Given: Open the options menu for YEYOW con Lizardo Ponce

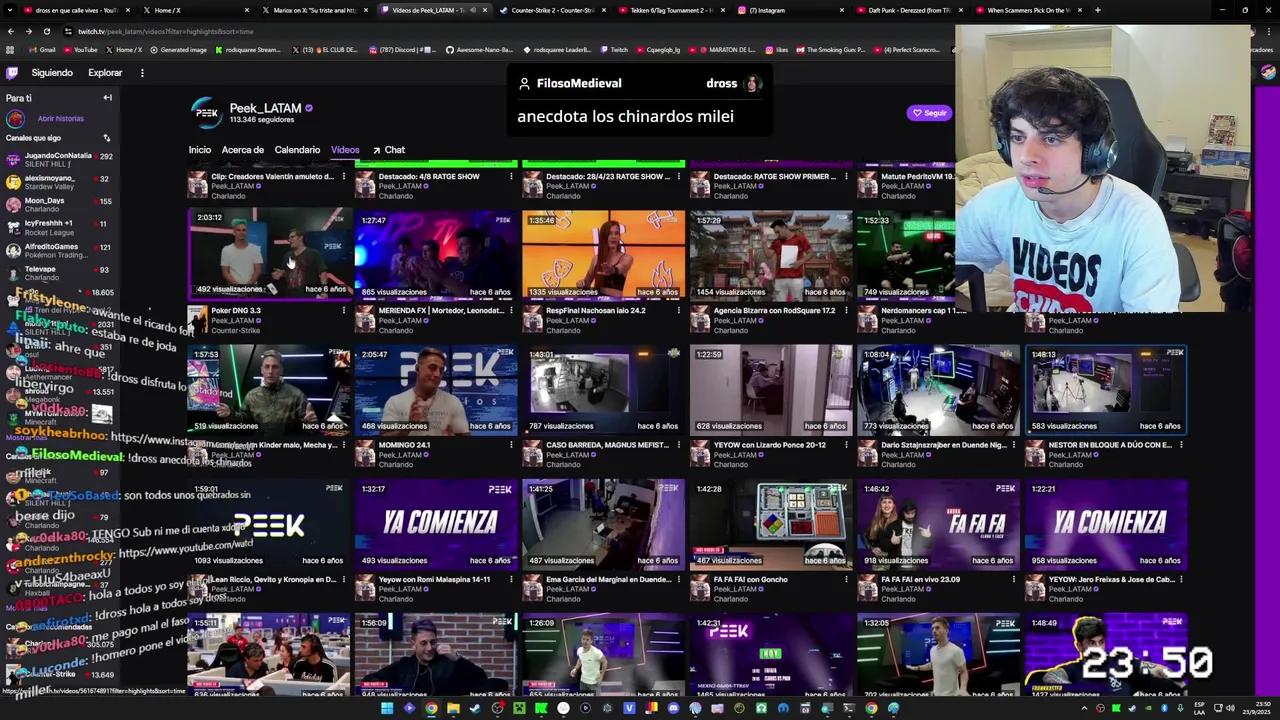Looking at the screenshot, I should click(x=846, y=445).
